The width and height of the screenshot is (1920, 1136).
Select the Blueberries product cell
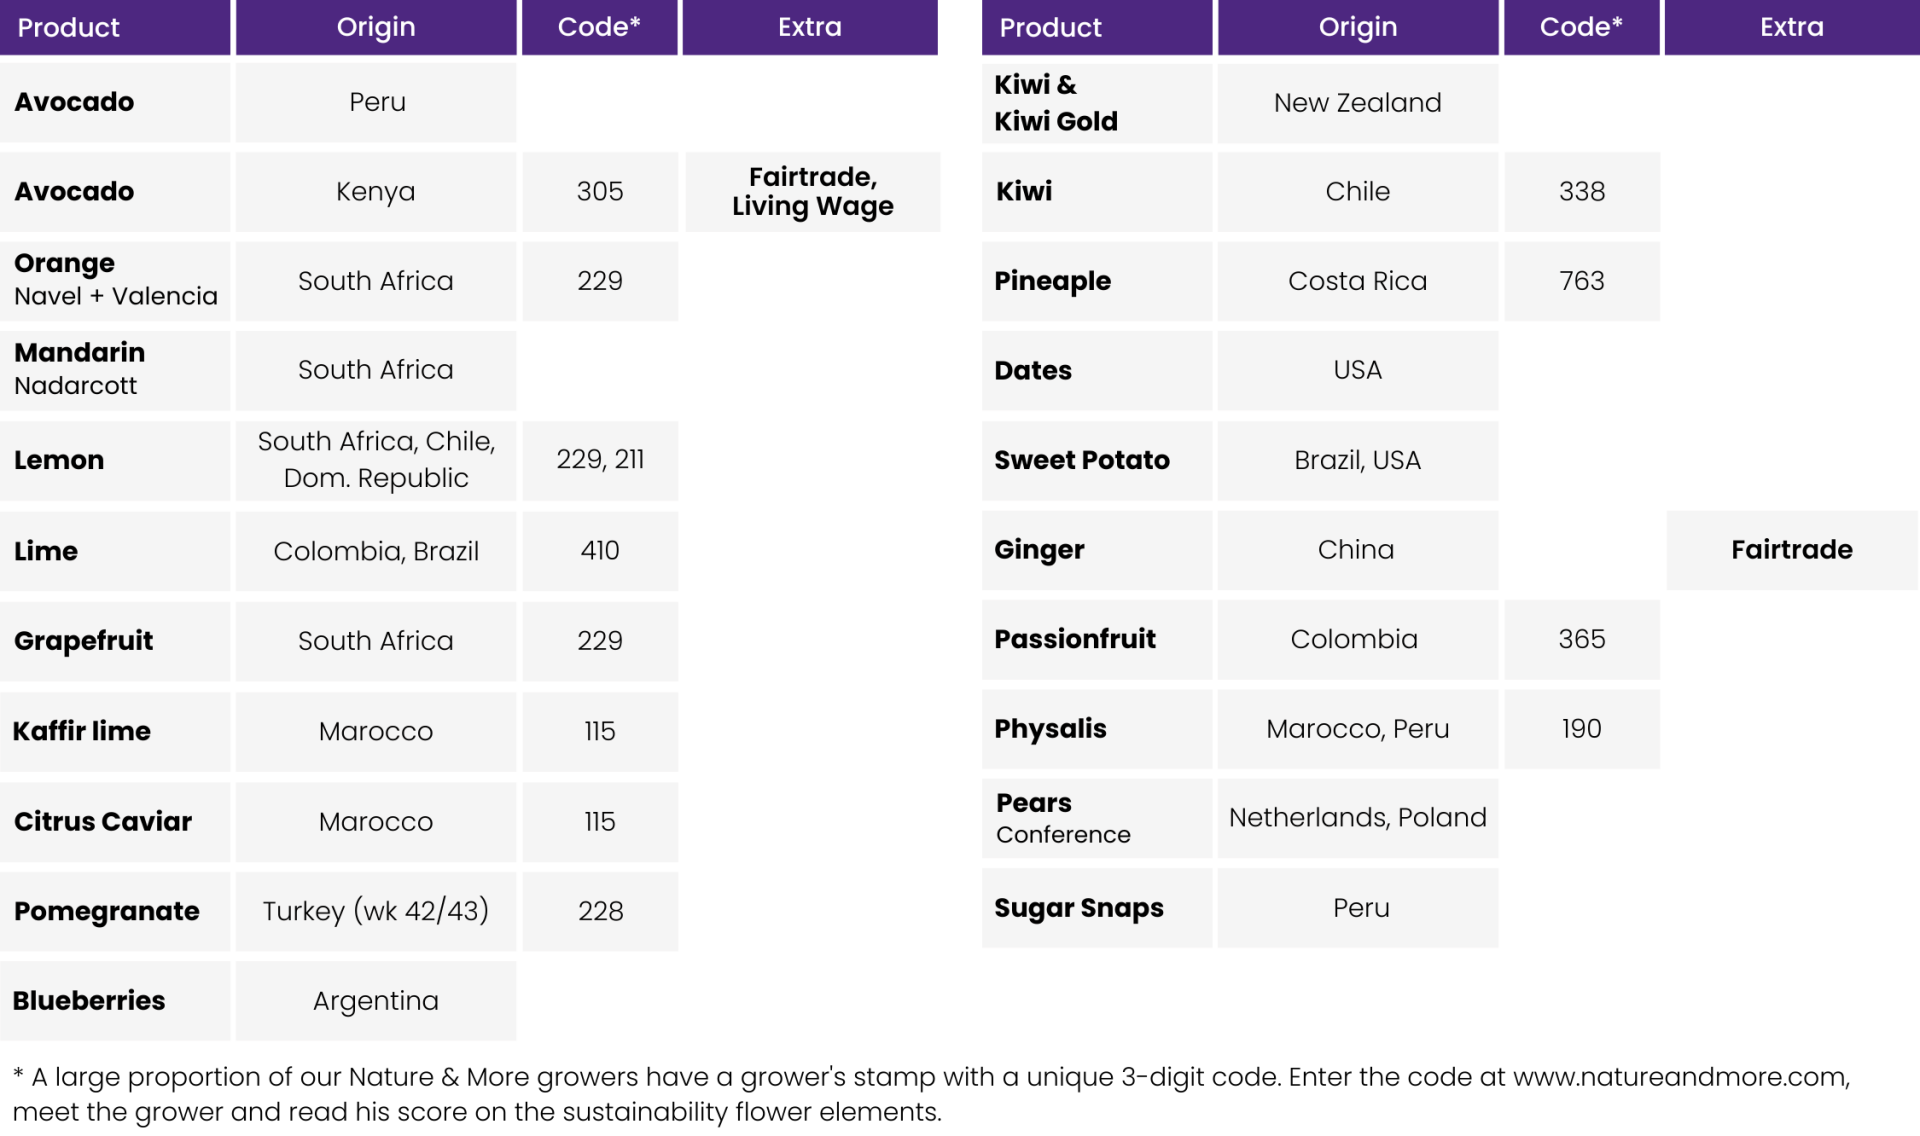coord(115,1001)
